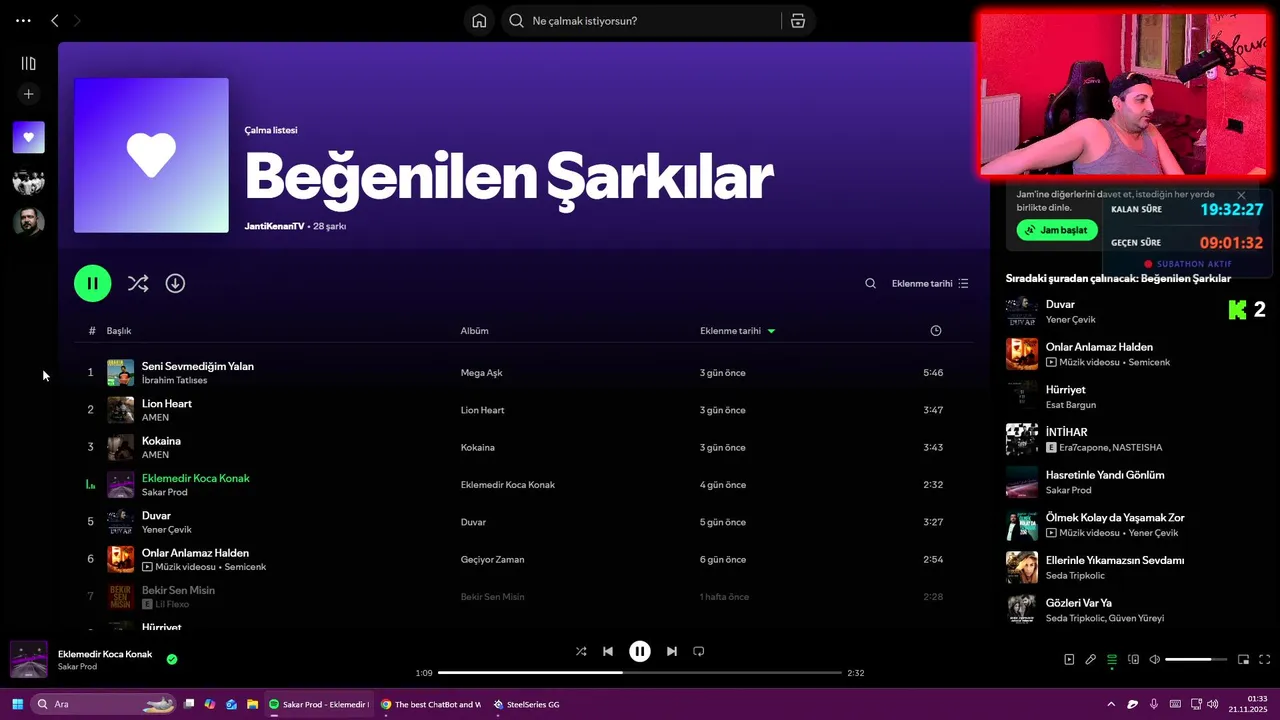Close the Jam invite banner

coord(1241,196)
